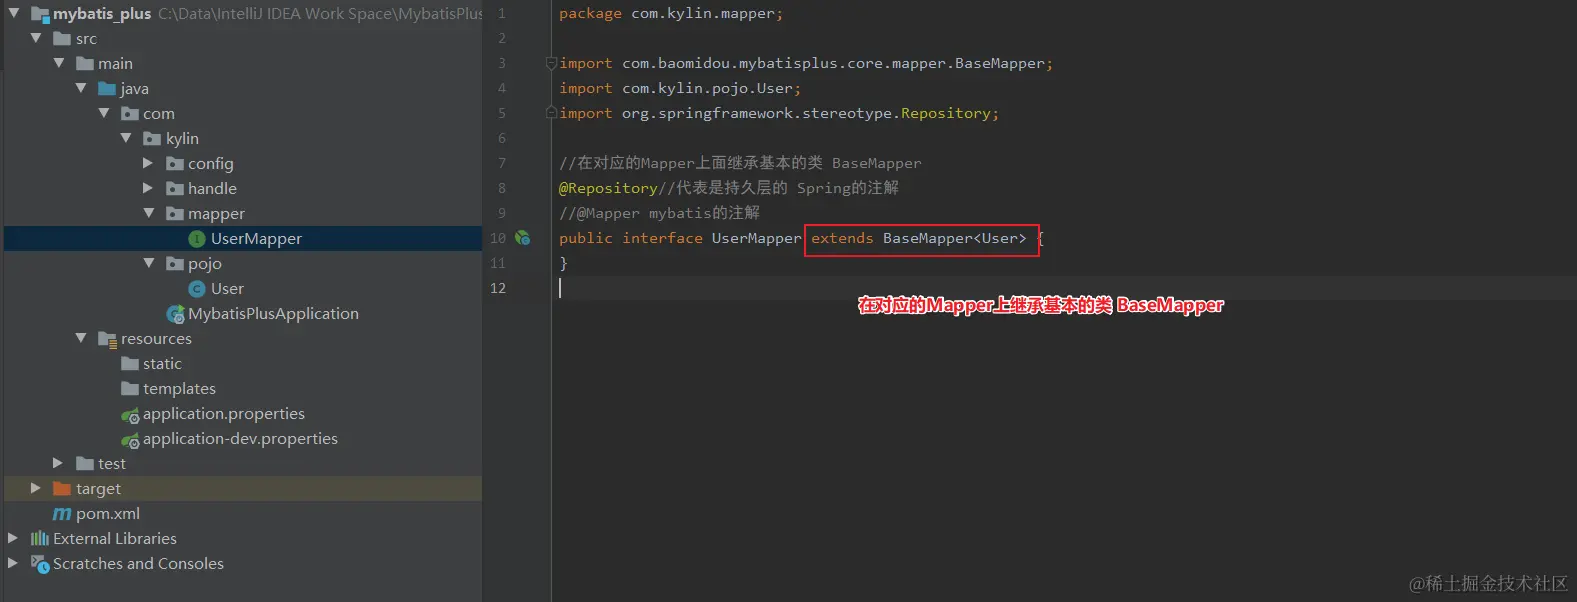Select the config package
This screenshot has width=1577, height=602.
[x=210, y=163]
